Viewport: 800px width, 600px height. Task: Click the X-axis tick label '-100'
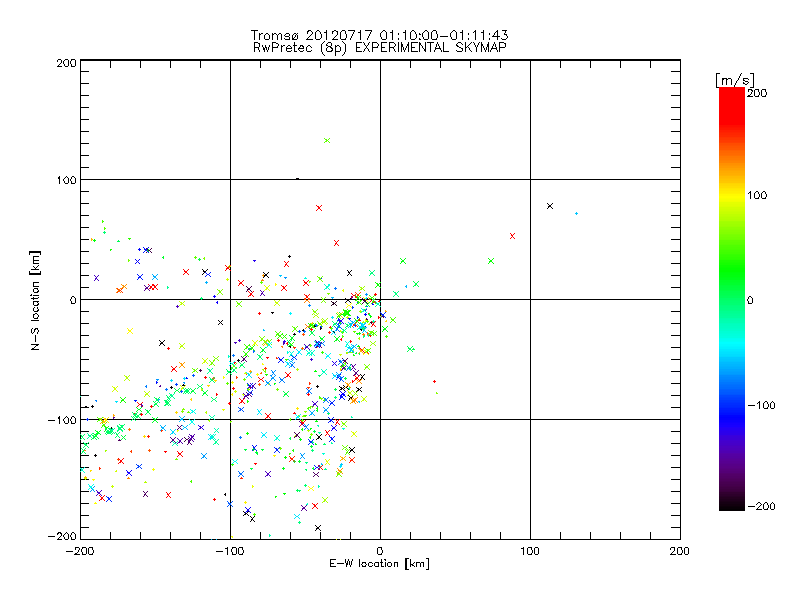click(x=230, y=551)
